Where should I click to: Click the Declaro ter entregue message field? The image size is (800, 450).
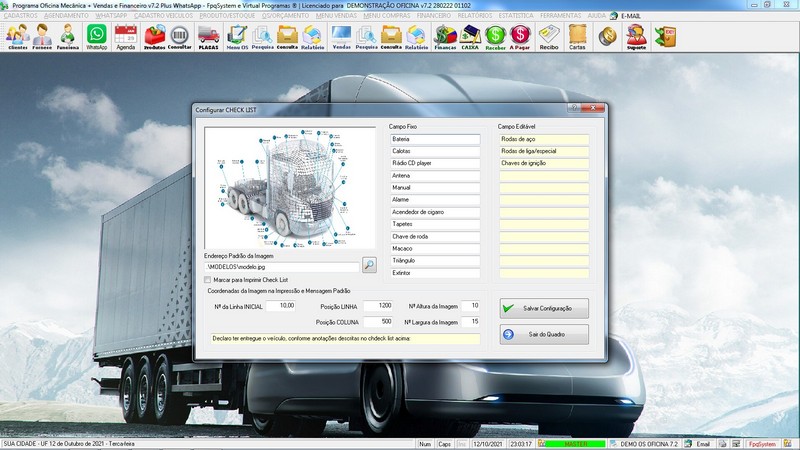click(x=345, y=338)
